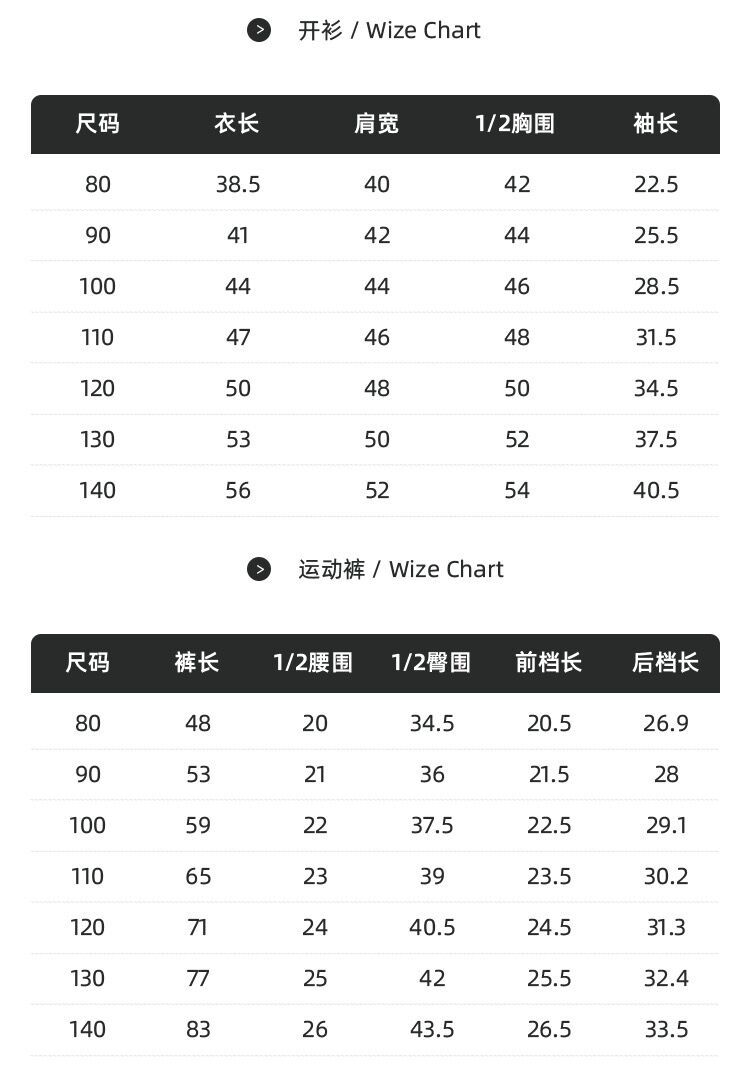Click the 衣长 column header

[x=237, y=124]
